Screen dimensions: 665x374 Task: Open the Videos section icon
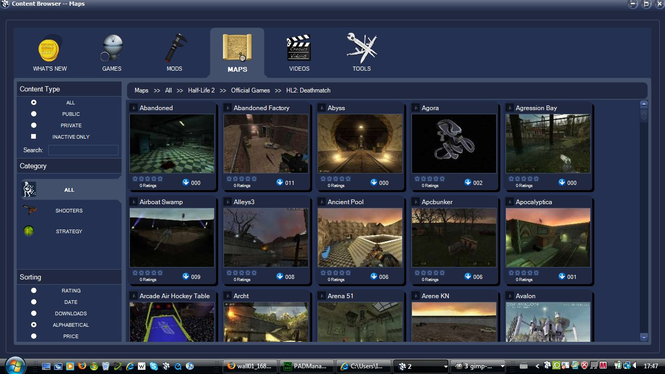(299, 47)
